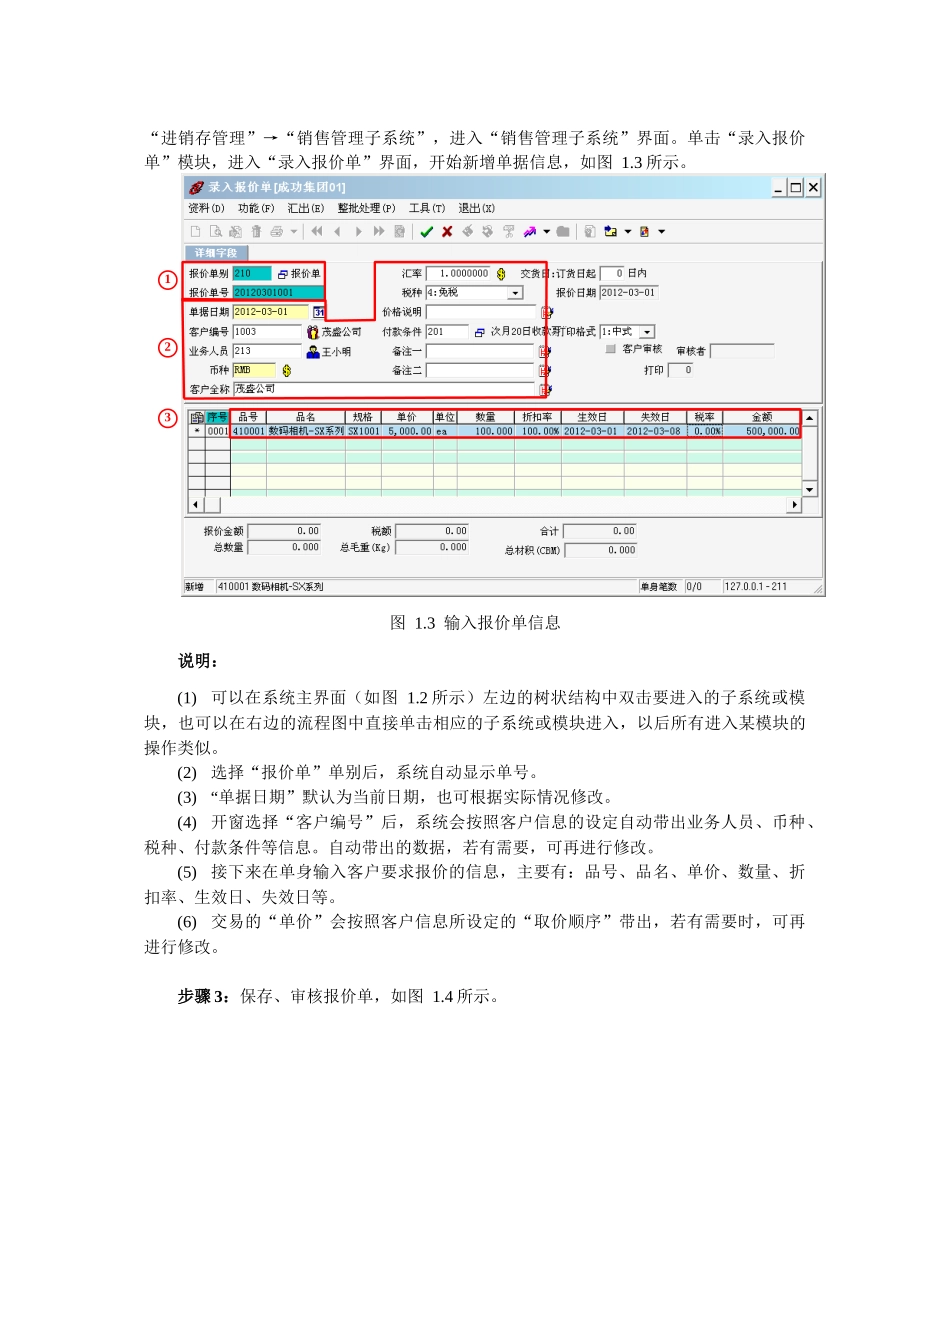
Task: Click the 报价单号 field 20120301001
Action: coord(278,292)
